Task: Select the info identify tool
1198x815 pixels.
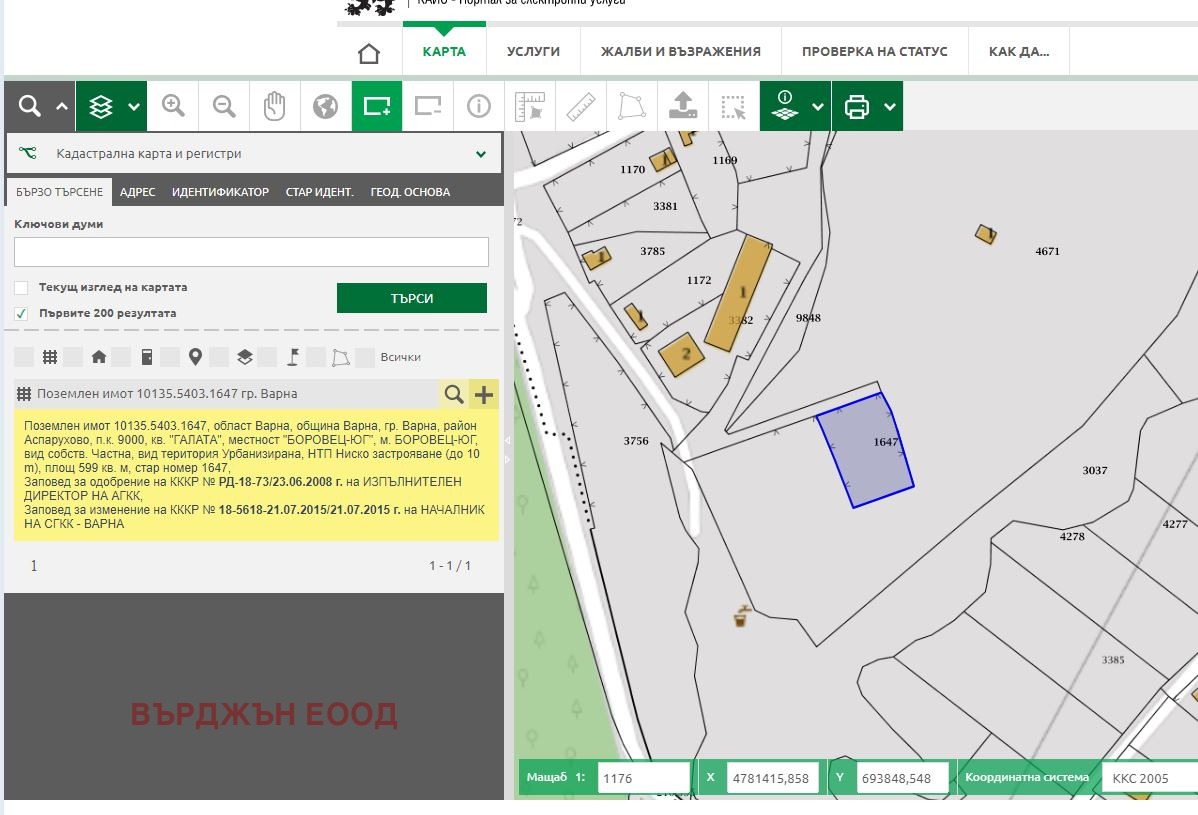Action: (479, 106)
